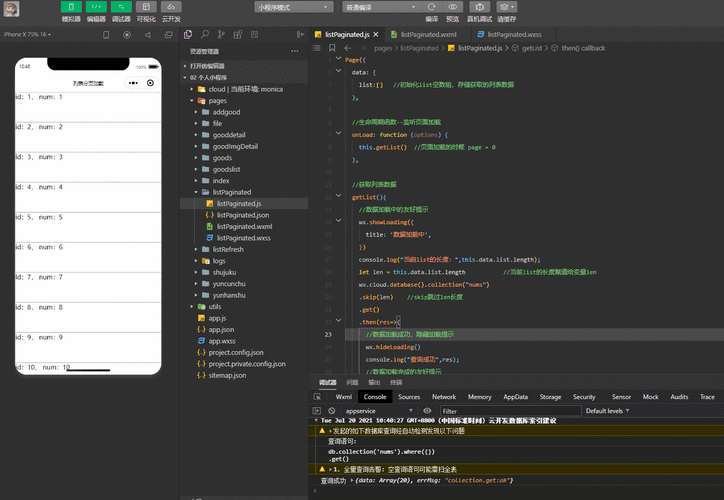The height and width of the screenshot is (500, 724).
Task: Switch to the Network tab
Action: (x=444, y=397)
